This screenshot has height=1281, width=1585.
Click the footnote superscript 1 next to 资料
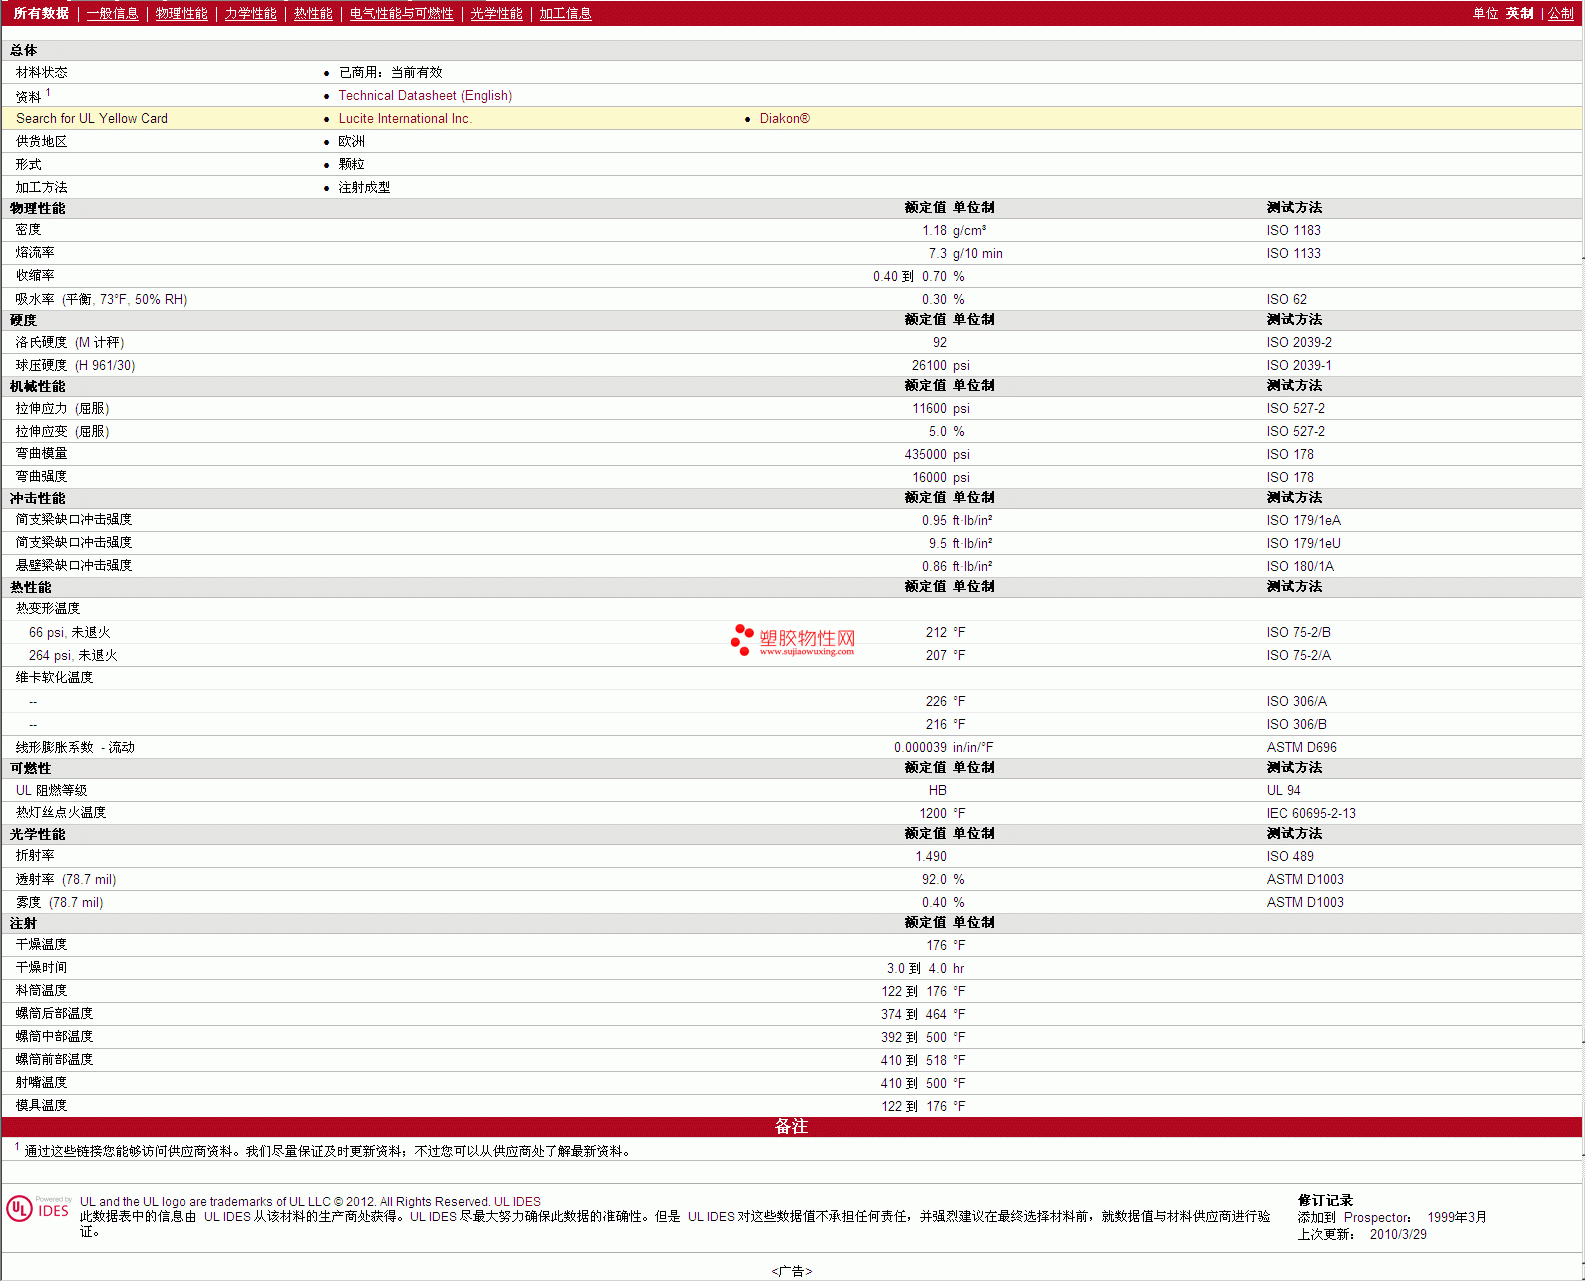48,92
